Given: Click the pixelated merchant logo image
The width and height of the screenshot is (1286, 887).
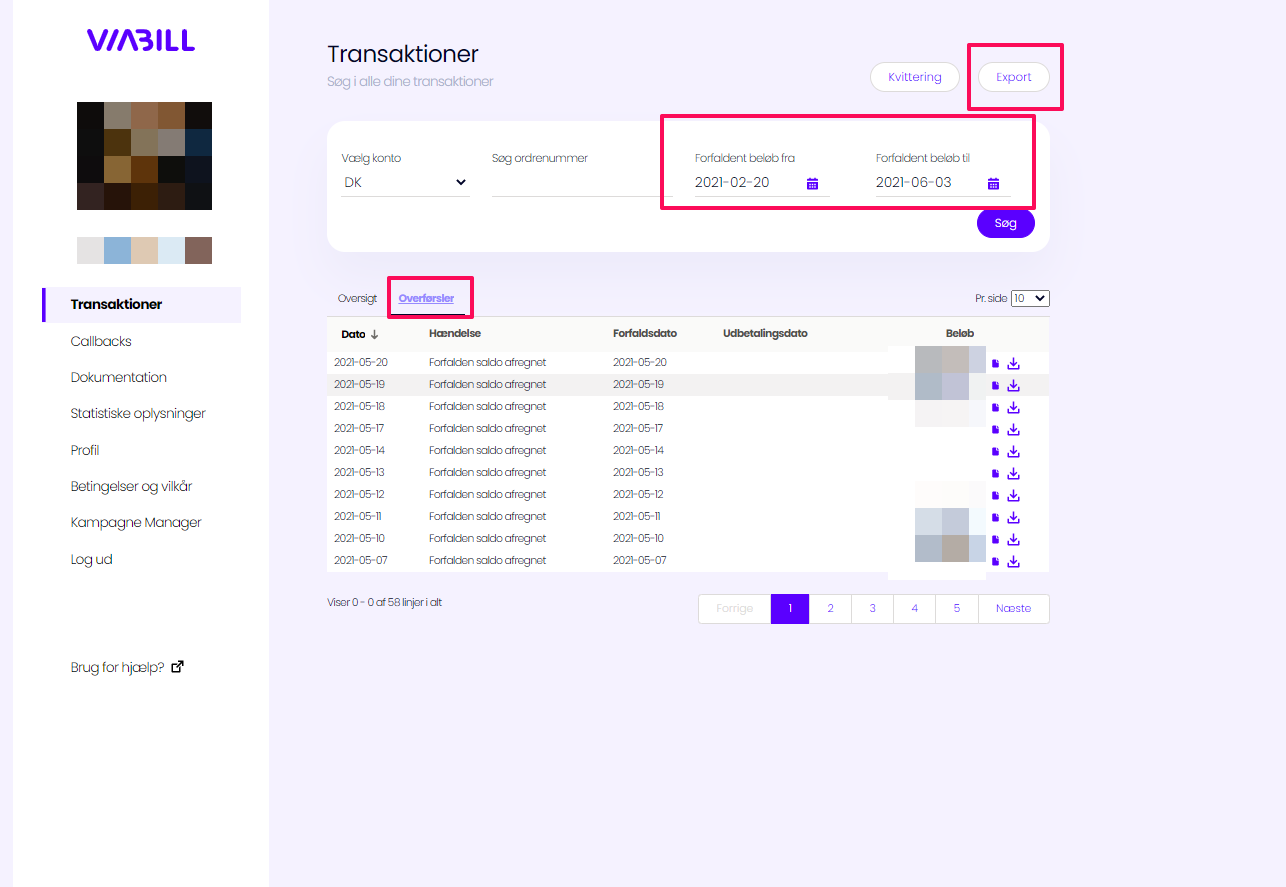Looking at the screenshot, I should pos(144,156).
